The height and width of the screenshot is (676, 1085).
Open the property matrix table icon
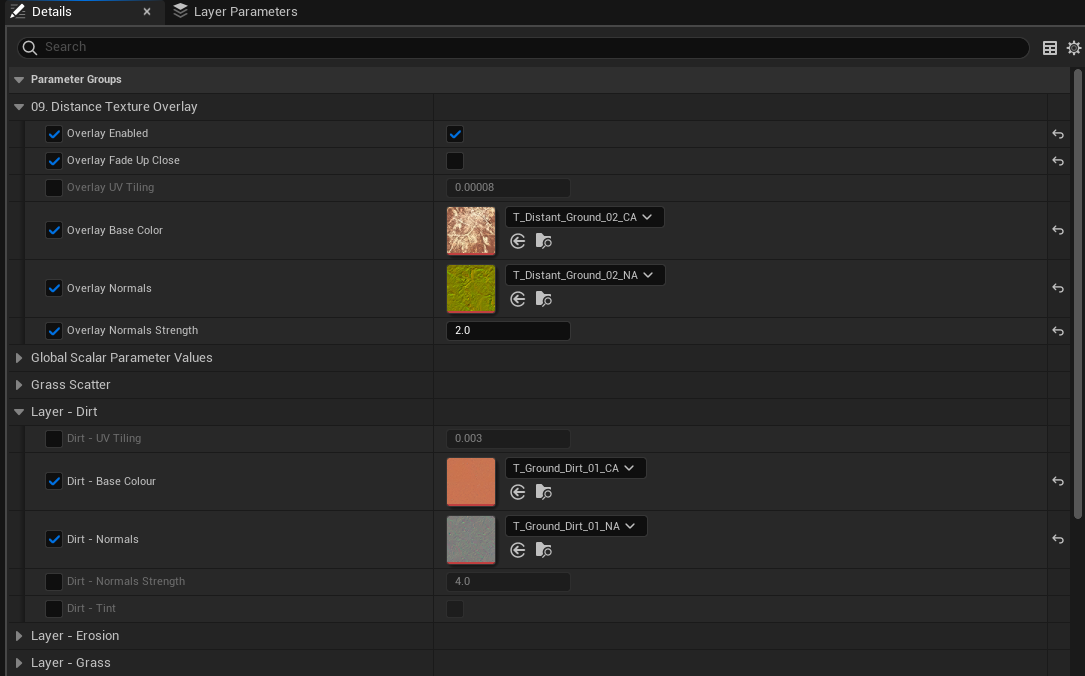coord(1050,48)
